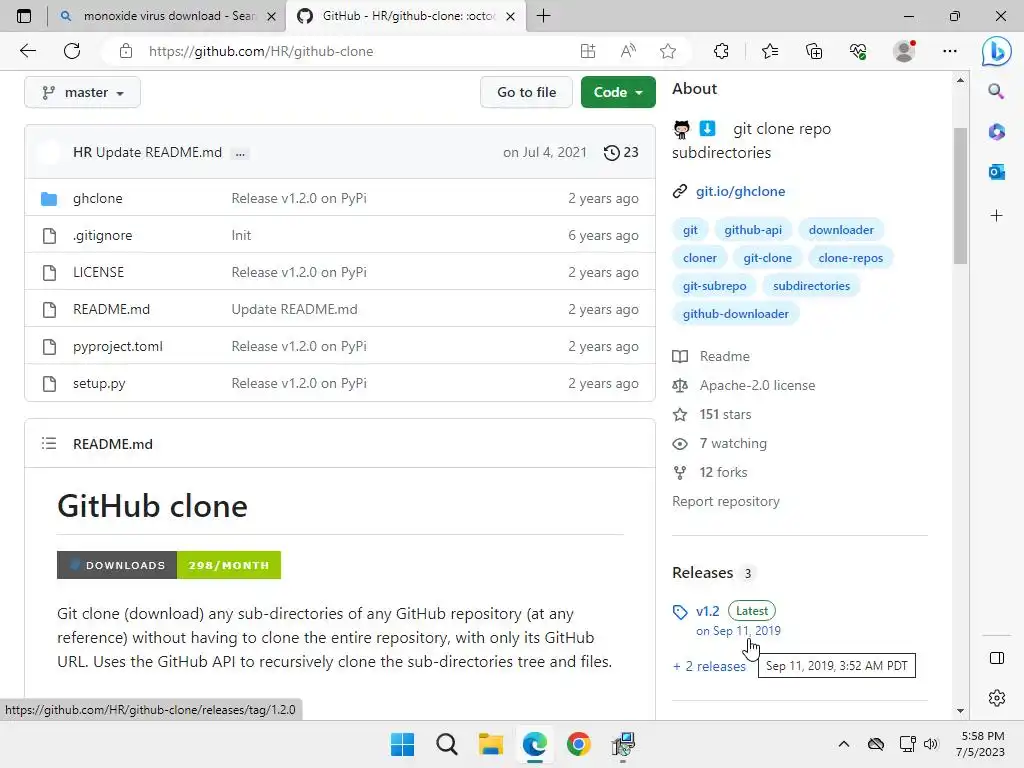The height and width of the screenshot is (768, 1024).
Task: Click the Go to file button
Action: 526,92
